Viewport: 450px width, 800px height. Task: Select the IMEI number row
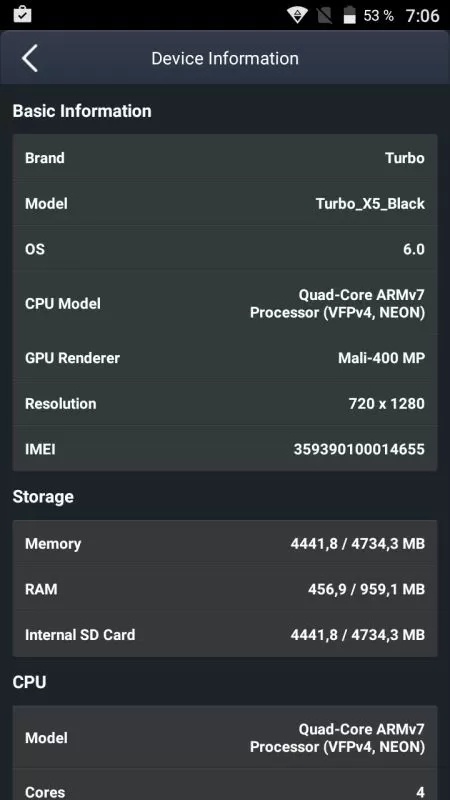pos(225,449)
